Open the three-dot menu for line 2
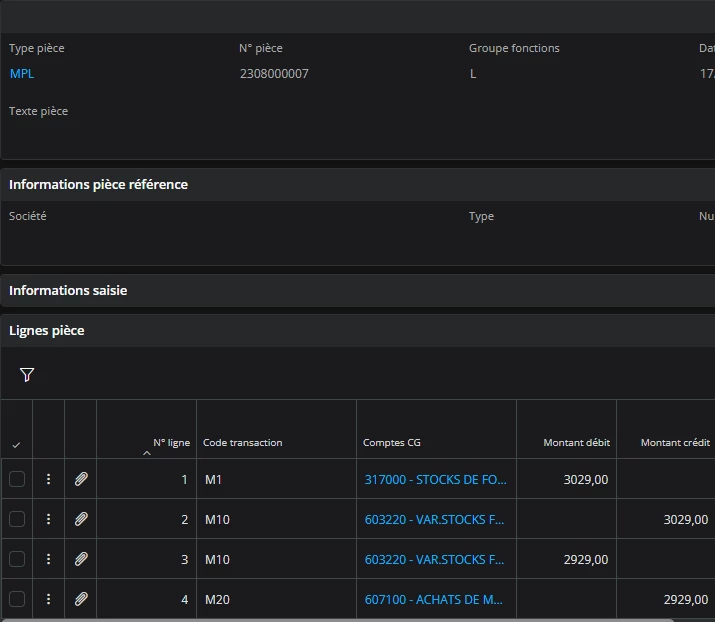Viewport: 715px width, 622px height. coord(48,519)
